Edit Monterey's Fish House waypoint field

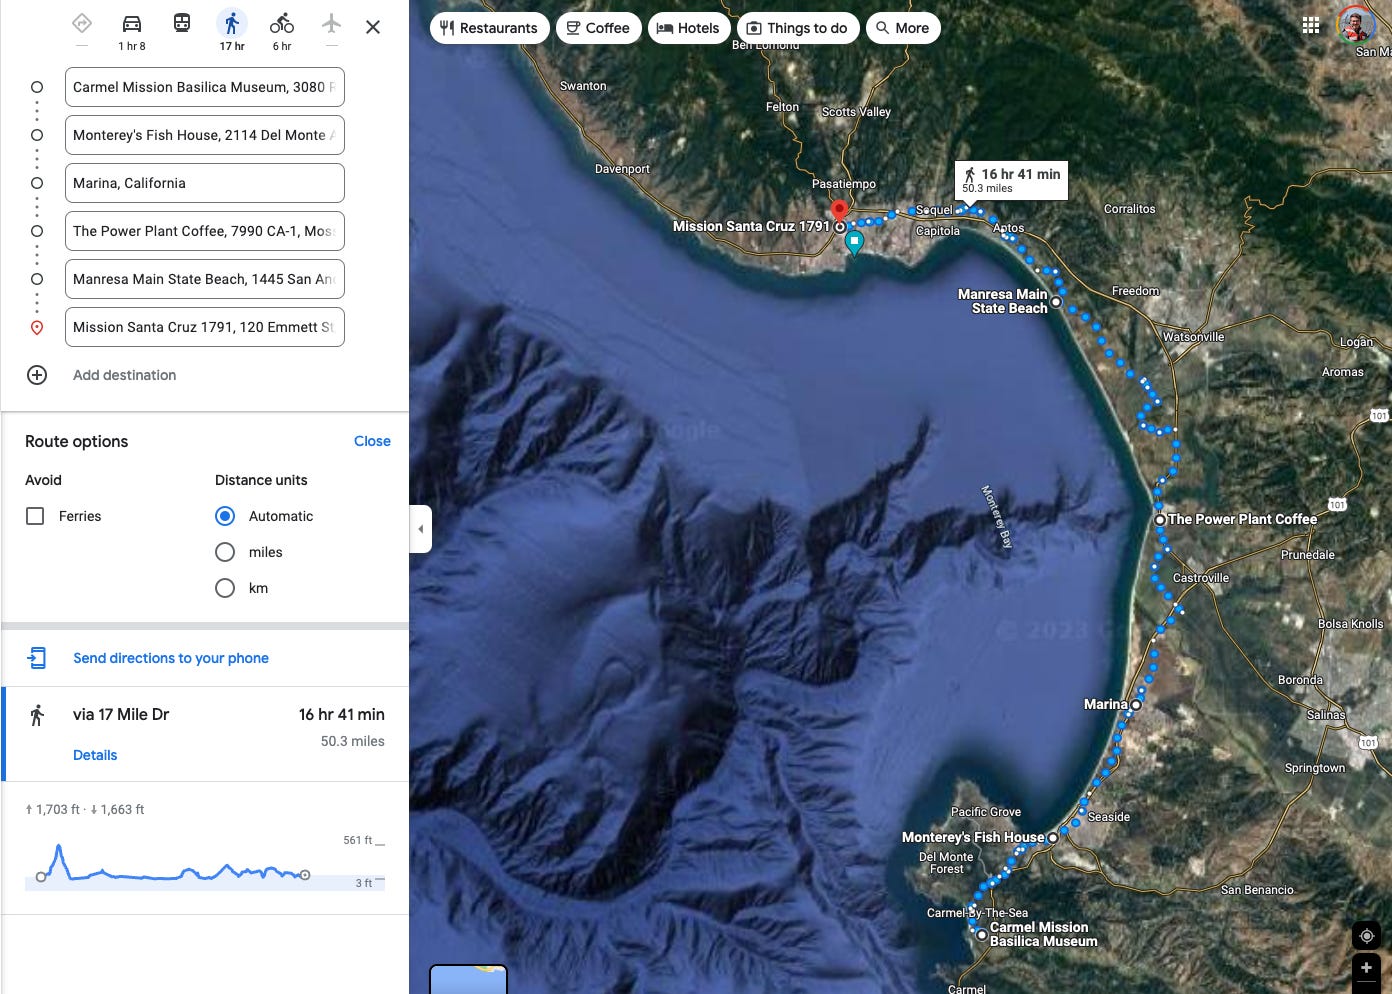pyautogui.click(x=205, y=135)
